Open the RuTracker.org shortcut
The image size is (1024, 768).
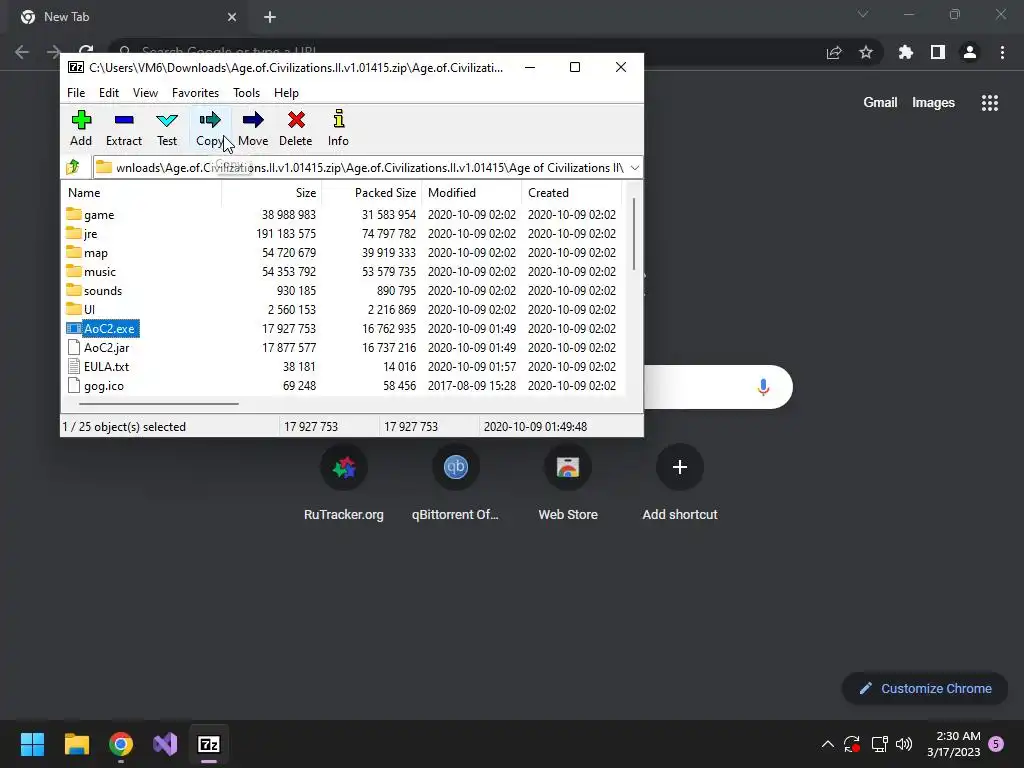click(x=344, y=485)
